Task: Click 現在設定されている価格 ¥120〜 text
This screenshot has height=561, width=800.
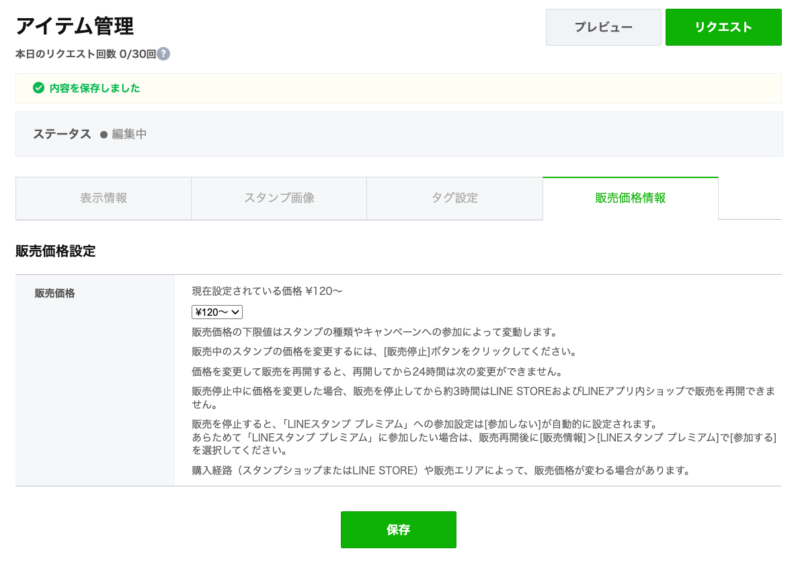Action: 267,291
